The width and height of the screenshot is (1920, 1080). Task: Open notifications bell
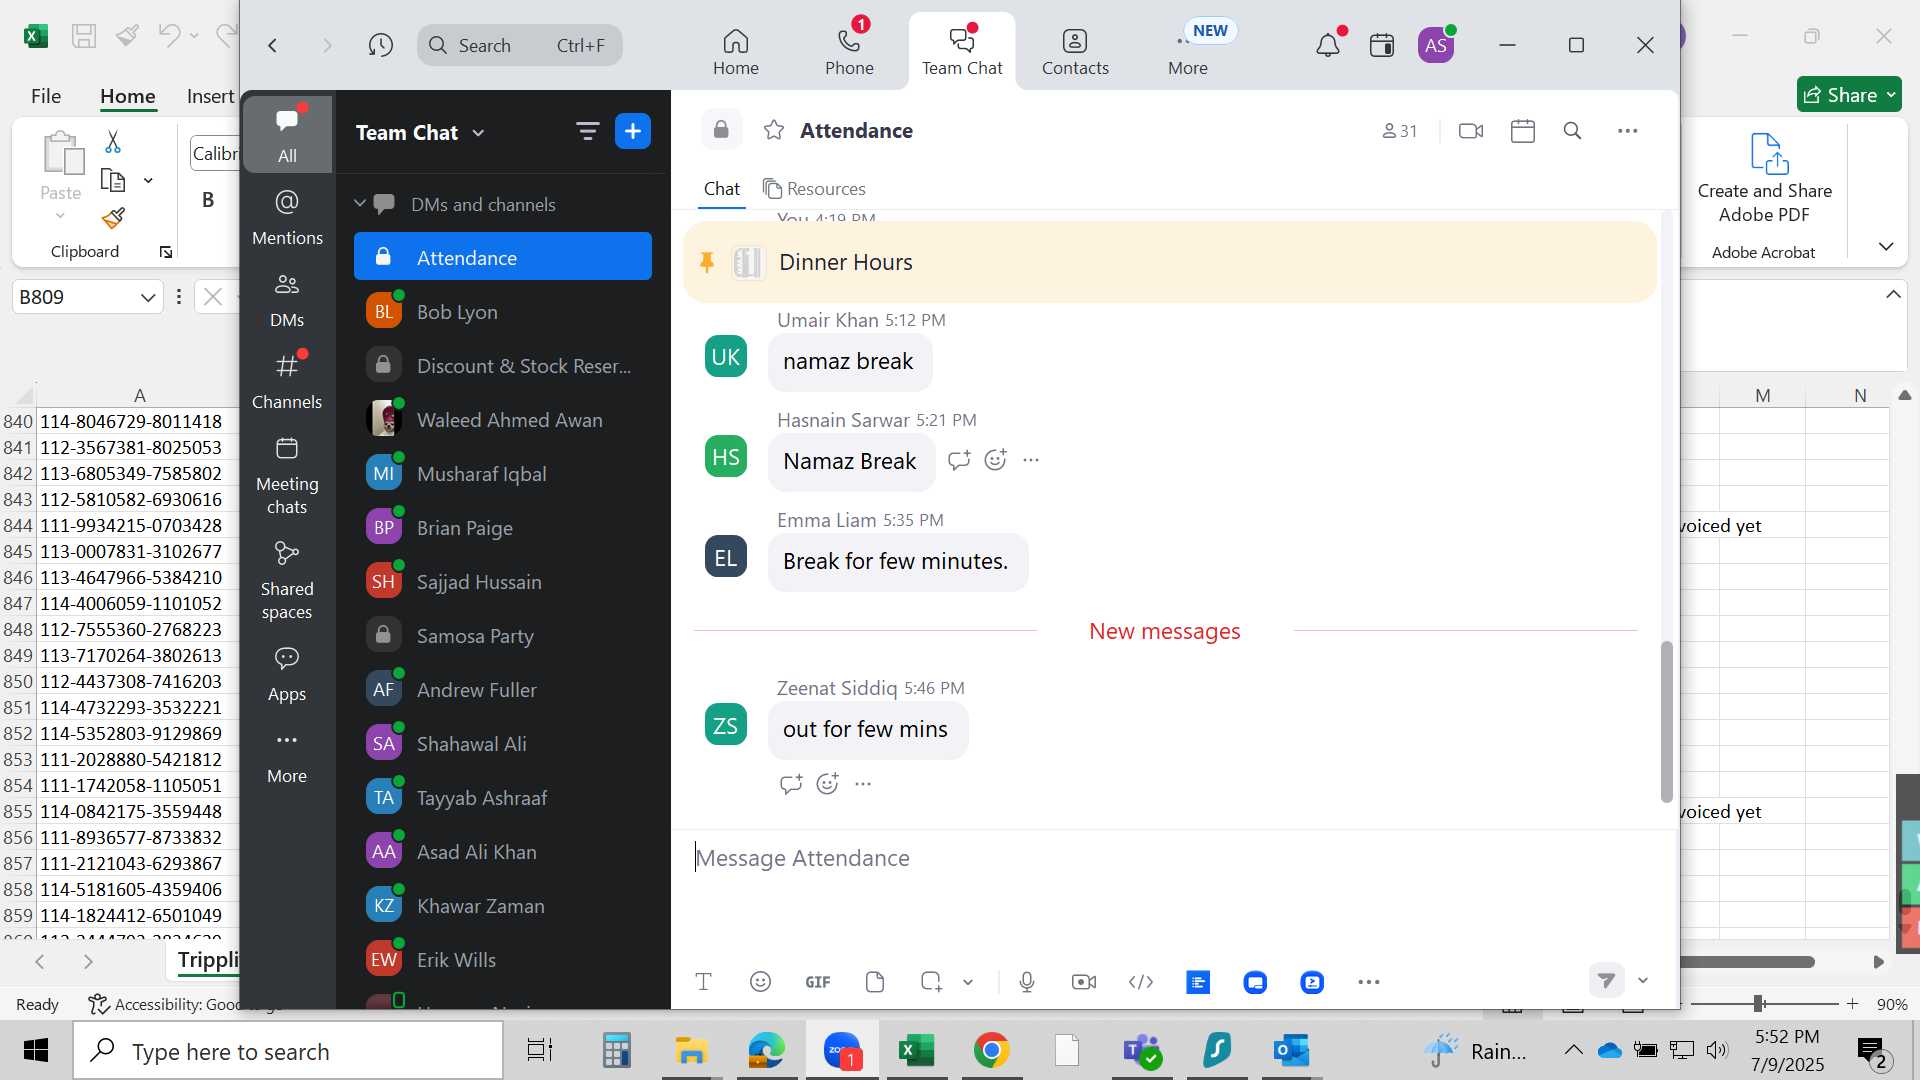point(1328,45)
